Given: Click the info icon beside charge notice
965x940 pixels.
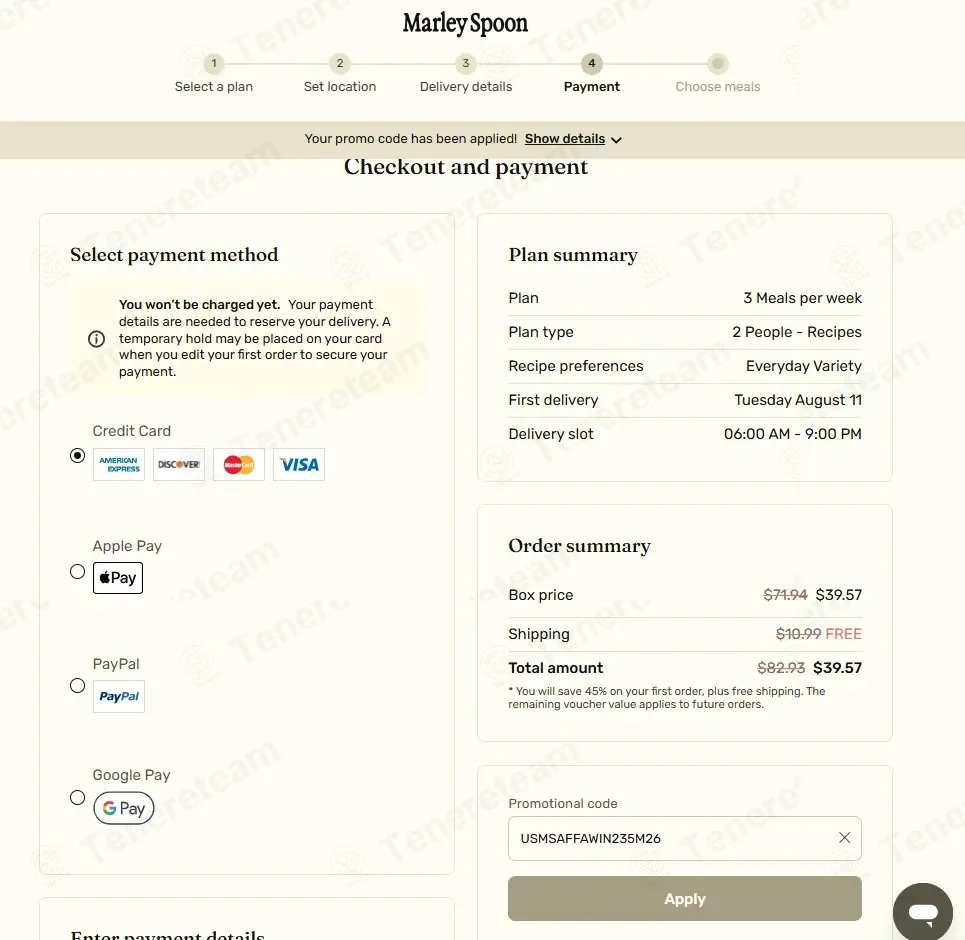Looking at the screenshot, I should 97,339.
